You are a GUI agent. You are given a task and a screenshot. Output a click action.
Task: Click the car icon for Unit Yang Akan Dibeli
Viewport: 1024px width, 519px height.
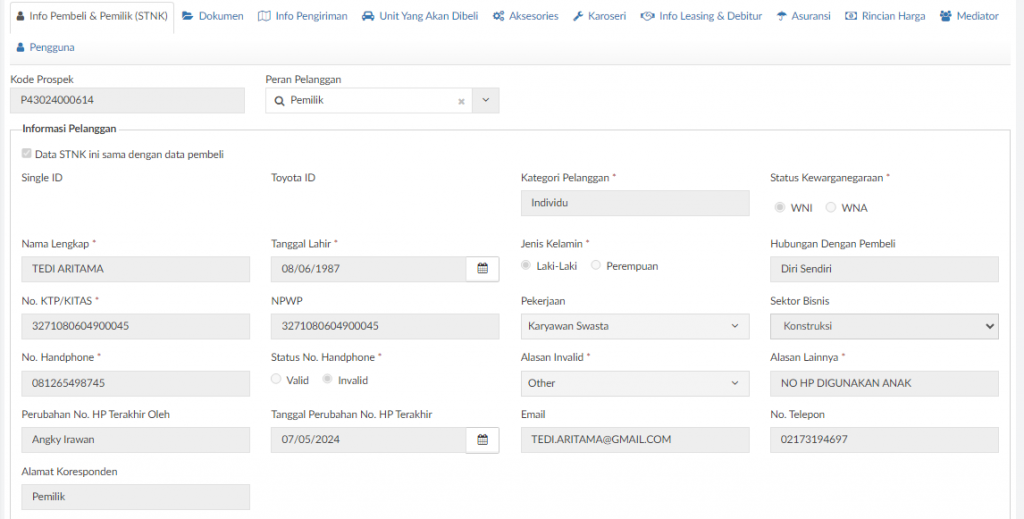point(368,16)
